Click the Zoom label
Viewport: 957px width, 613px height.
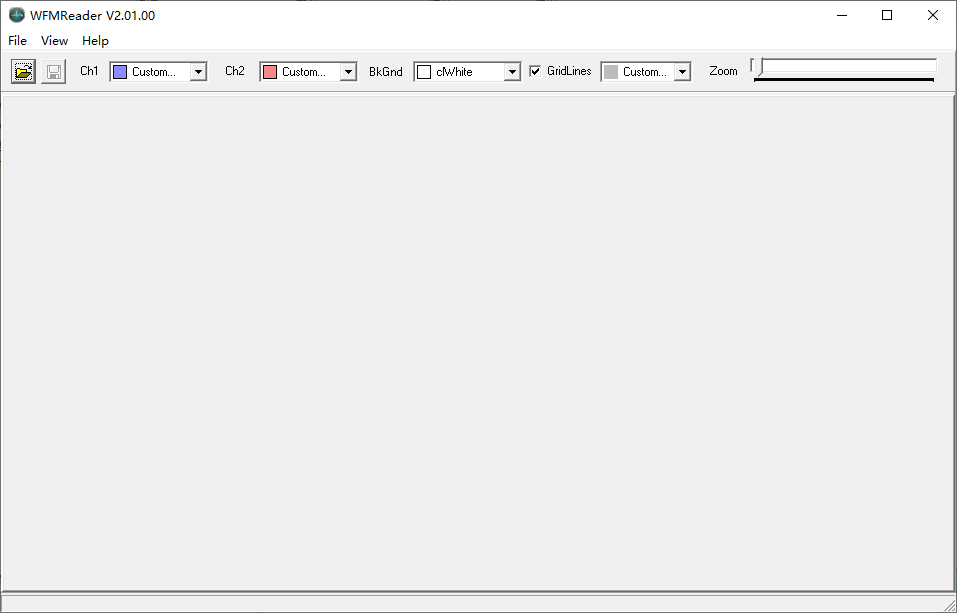723,71
